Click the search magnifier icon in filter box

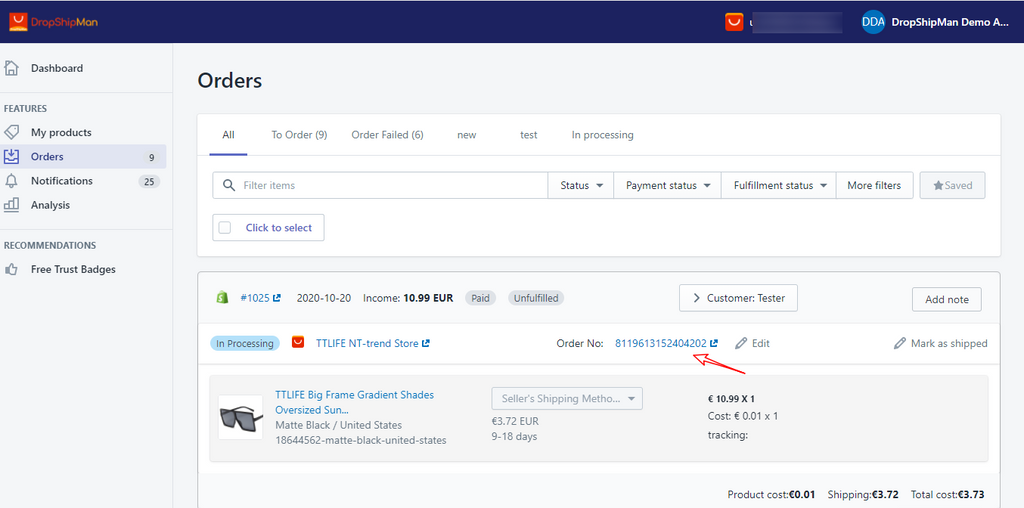click(x=229, y=185)
